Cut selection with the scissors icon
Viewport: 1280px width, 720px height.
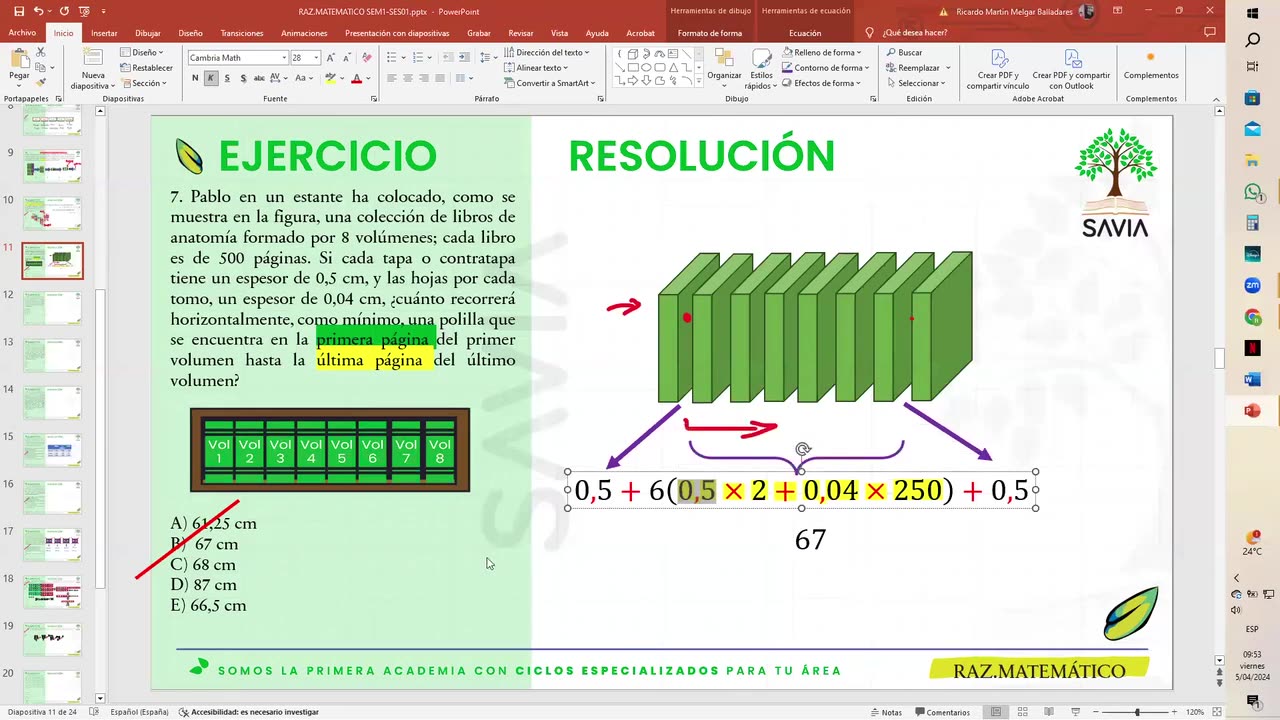click(x=39, y=53)
